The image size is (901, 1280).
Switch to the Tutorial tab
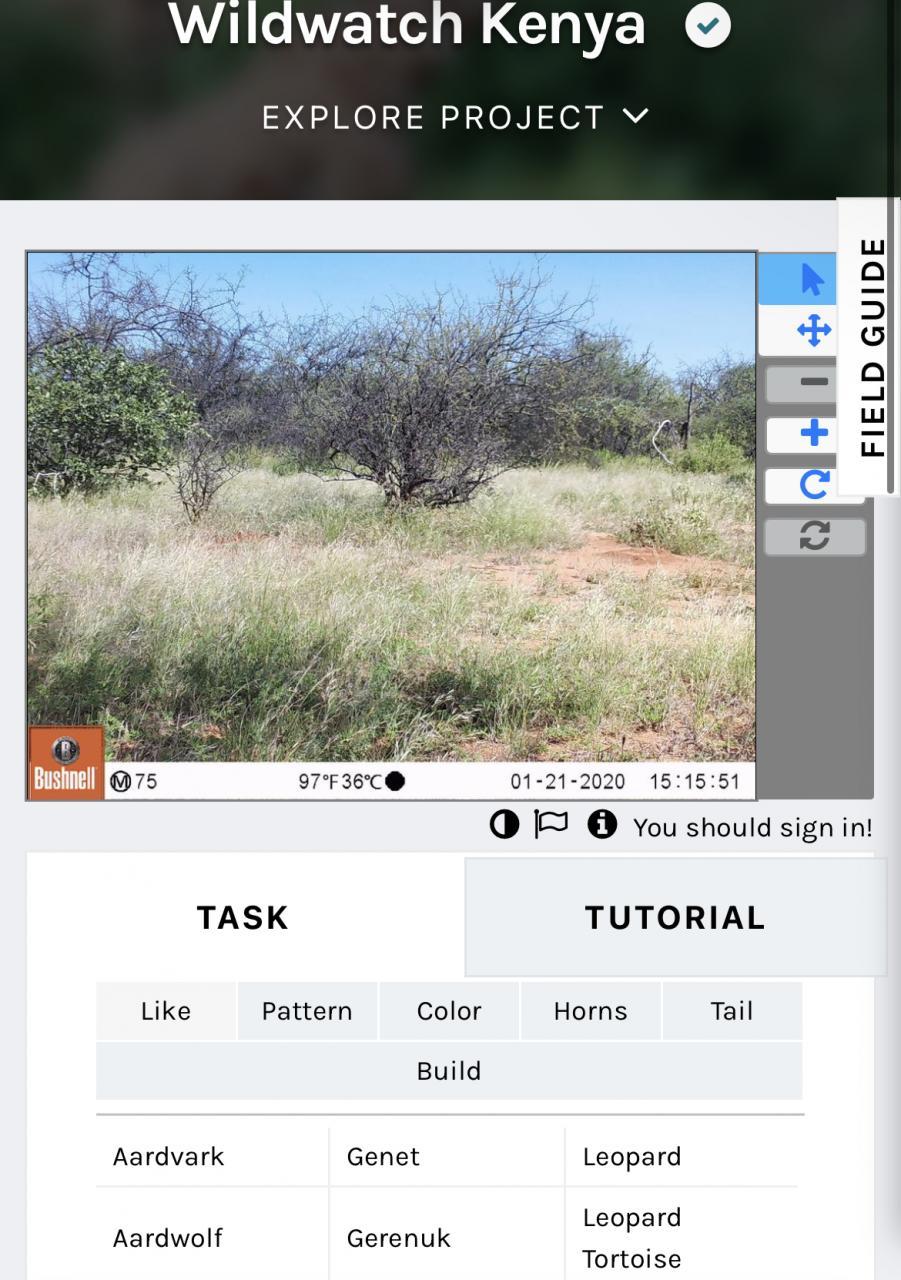675,917
